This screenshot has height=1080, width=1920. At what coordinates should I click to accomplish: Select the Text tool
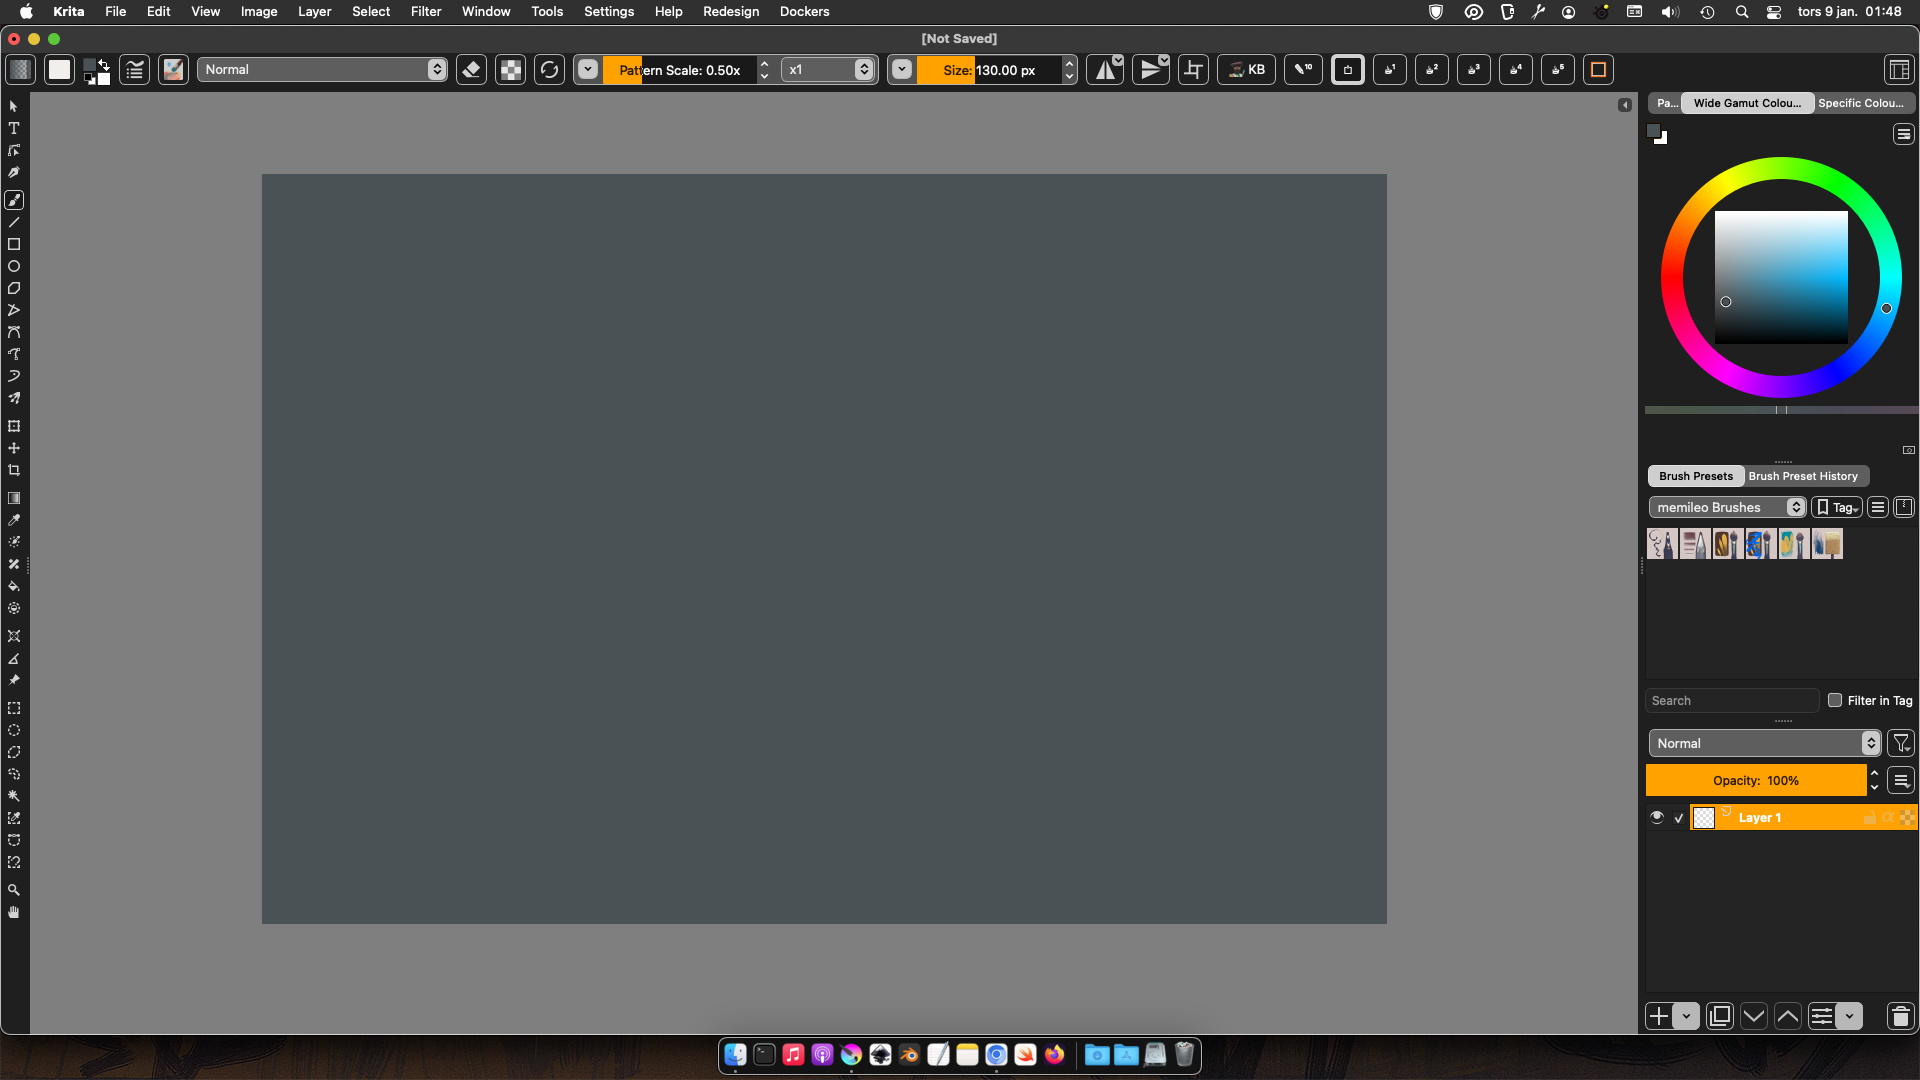[x=14, y=128]
